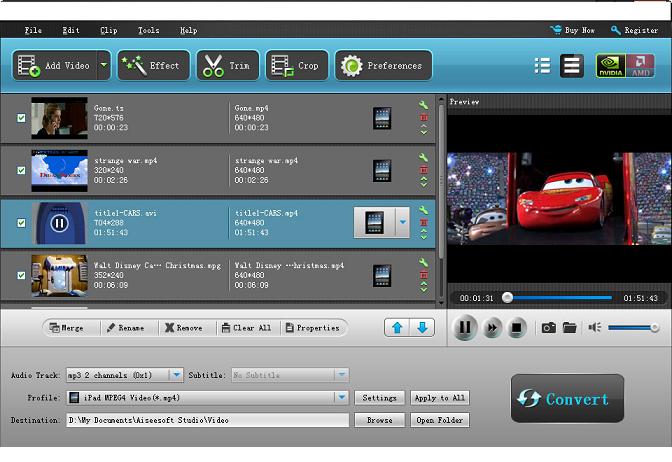Uncheck the Walt Disney Christmas.mpg checkbox
The height and width of the screenshot is (462, 672).
pos(21,275)
